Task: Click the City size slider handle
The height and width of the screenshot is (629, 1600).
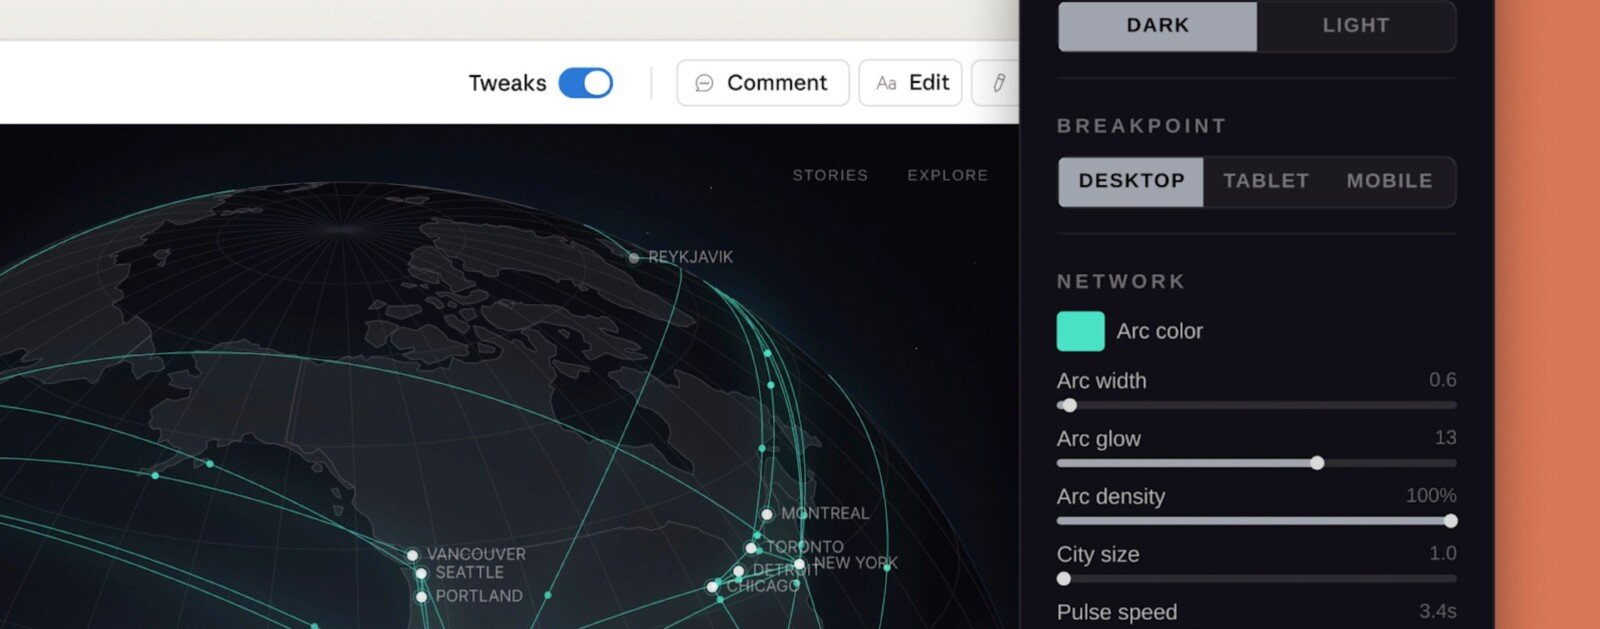Action: (1064, 579)
